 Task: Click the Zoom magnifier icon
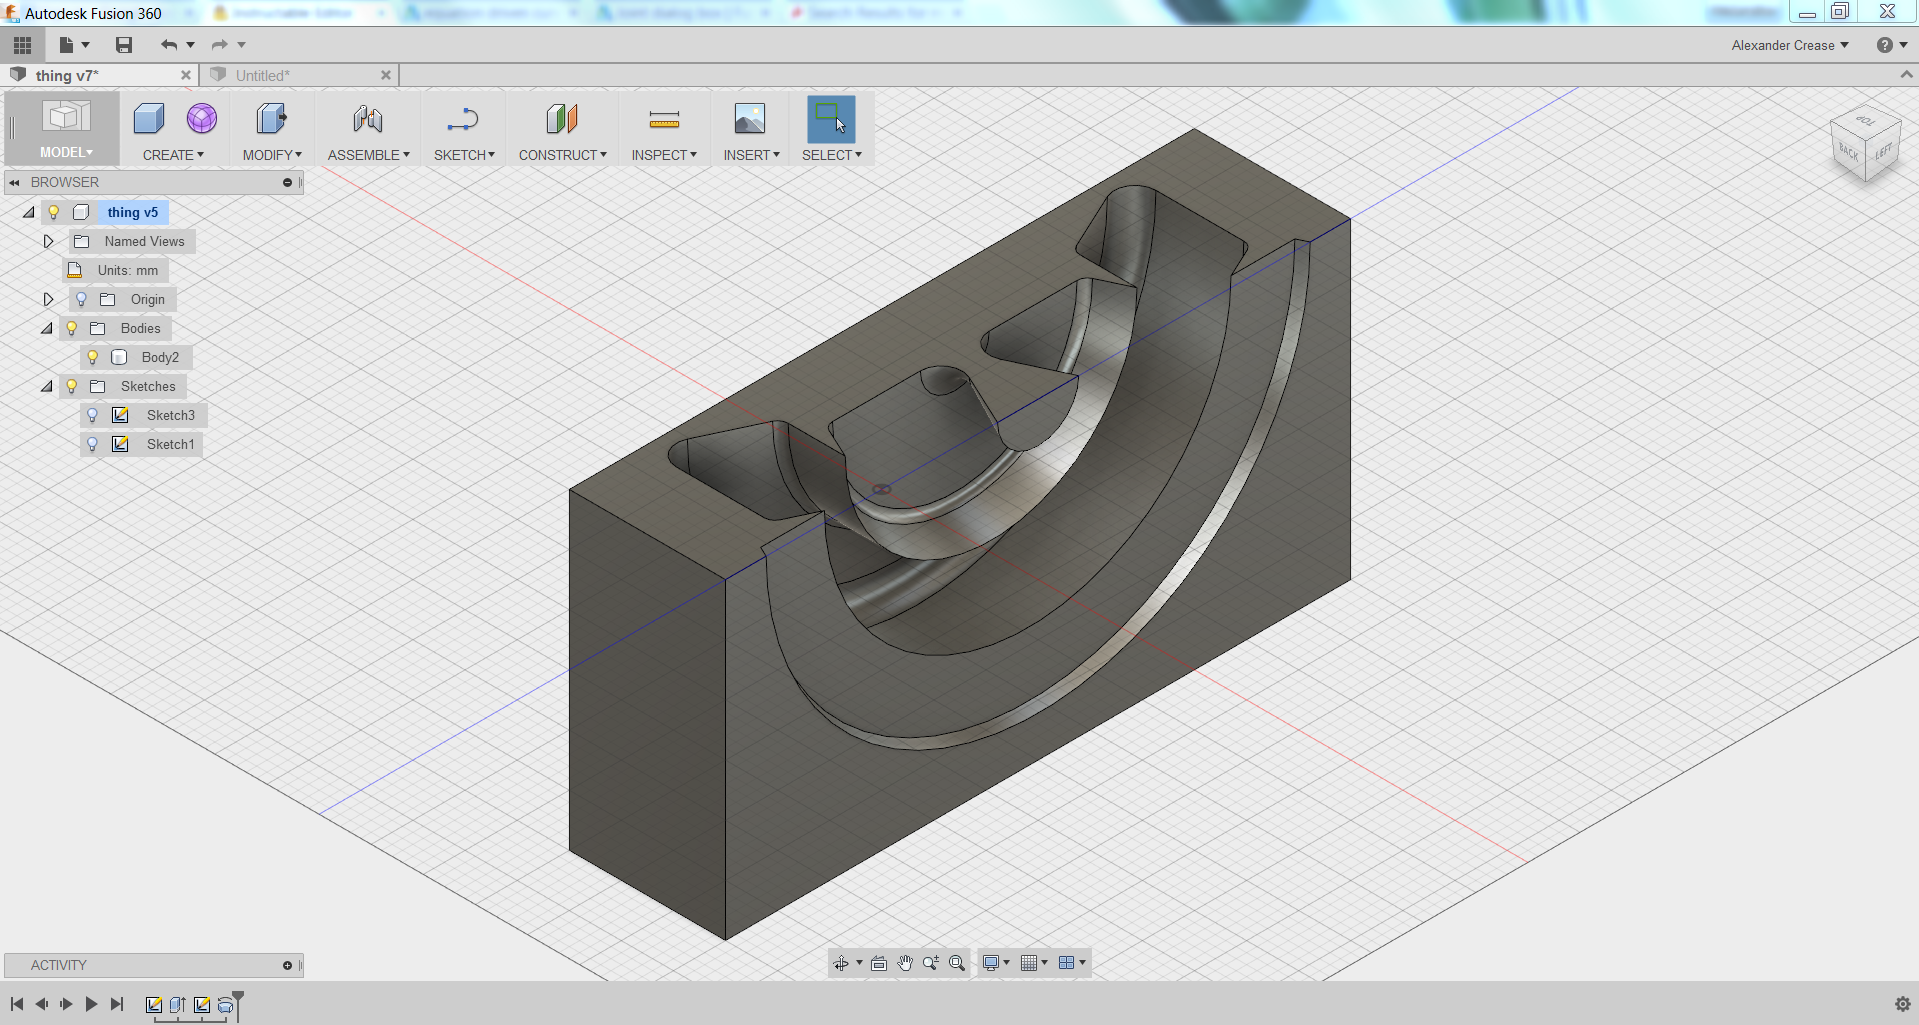(x=931, y=963)
